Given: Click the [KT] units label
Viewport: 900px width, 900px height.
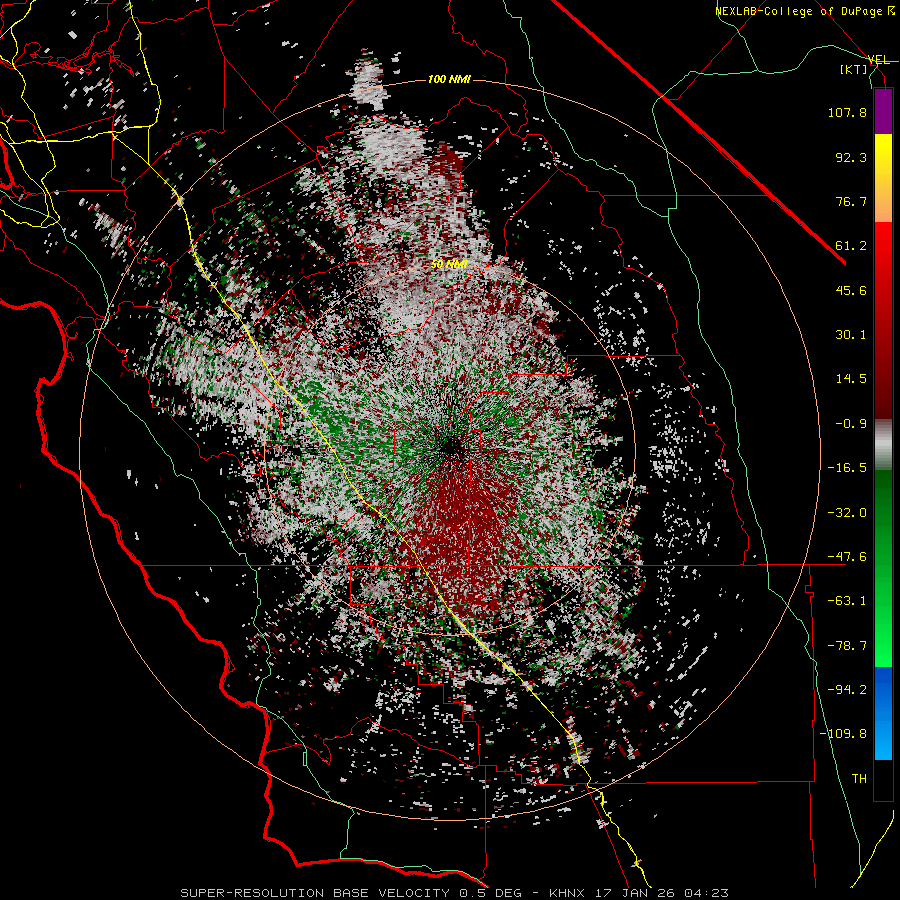Looking at the screenshot, I should click(854, 69).
